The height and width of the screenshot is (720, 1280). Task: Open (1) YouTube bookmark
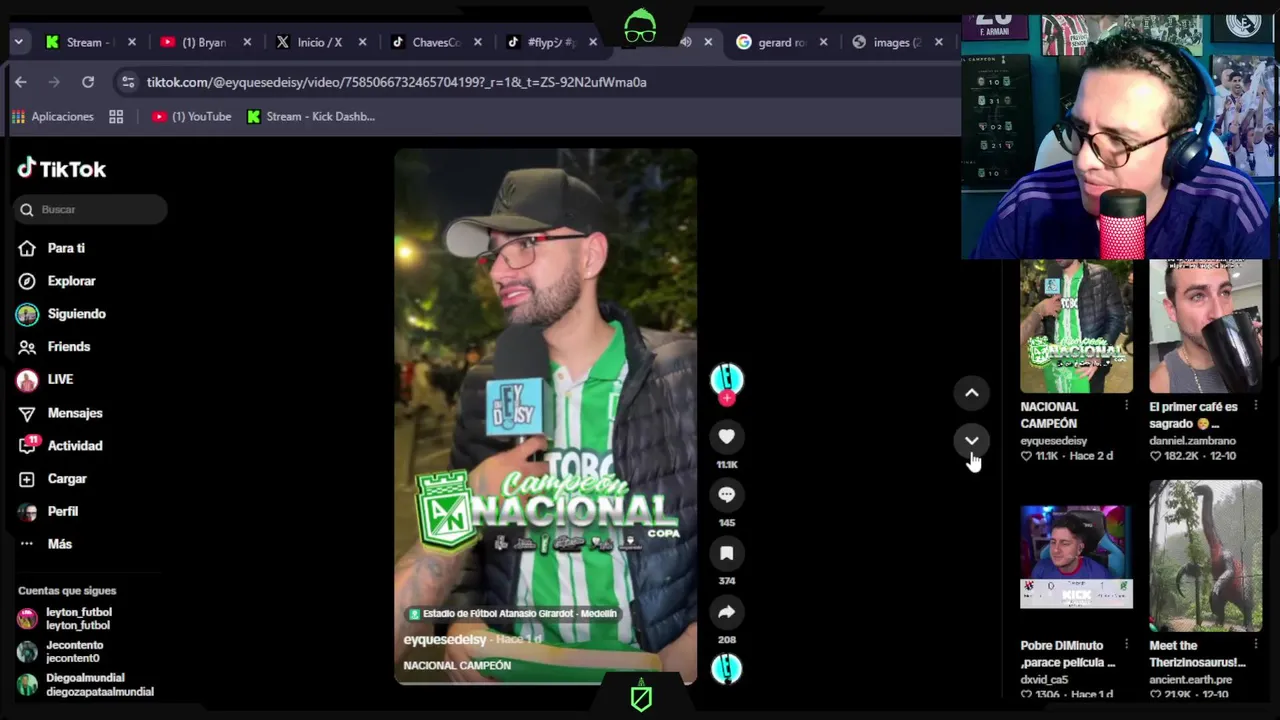(191, 117)
